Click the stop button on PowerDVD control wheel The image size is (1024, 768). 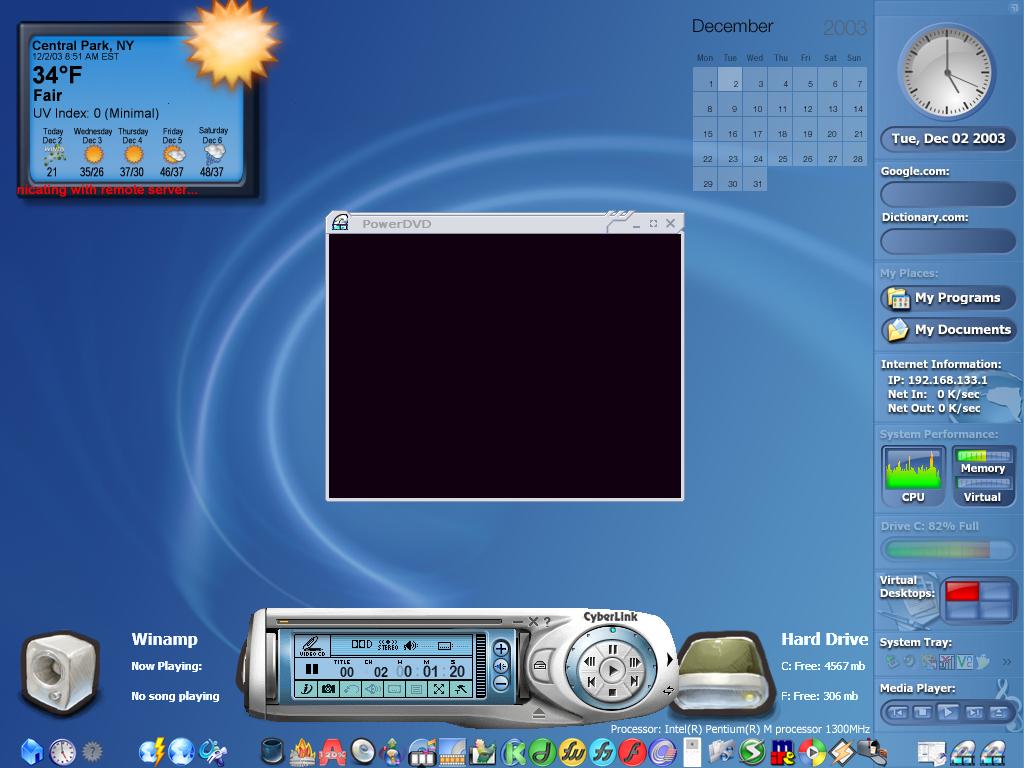click(612, 690)
